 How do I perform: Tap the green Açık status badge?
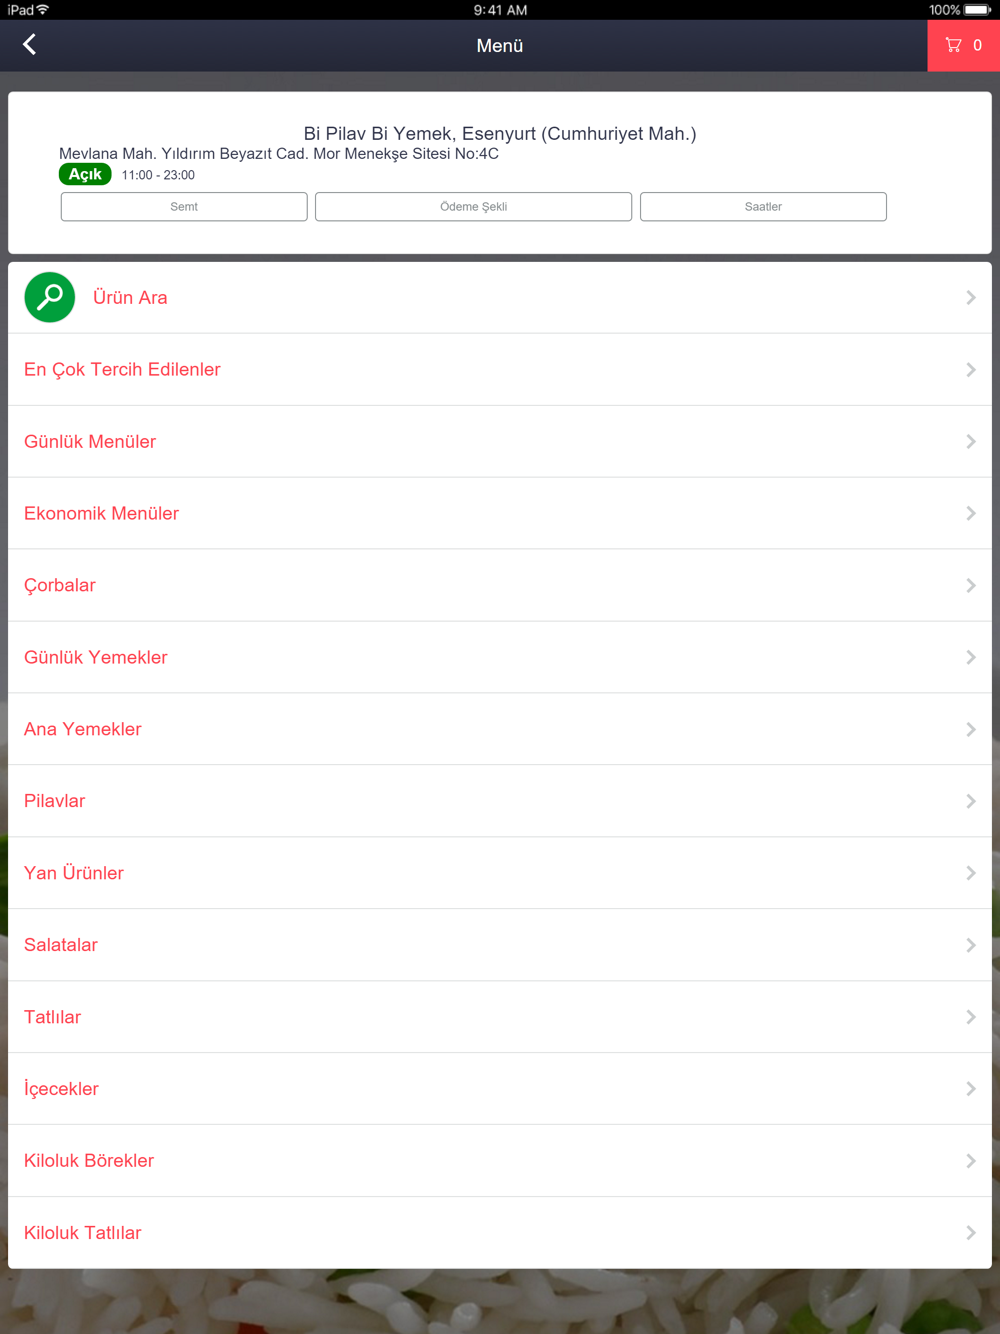[x=85, y=174]
